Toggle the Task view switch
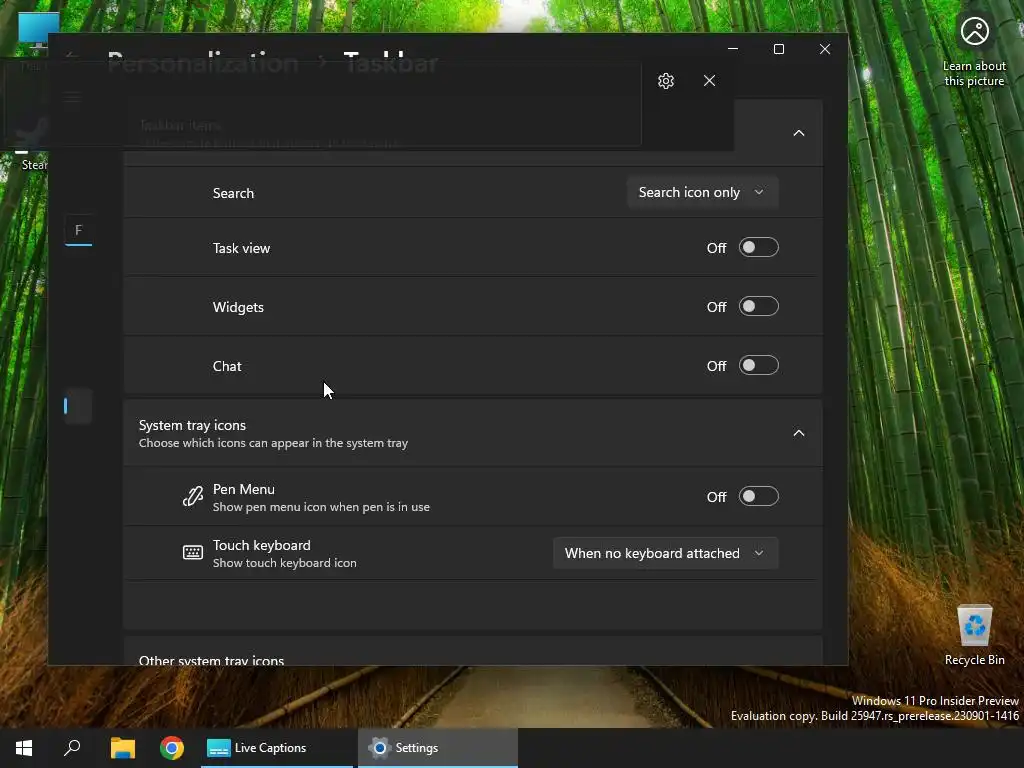1024x768 pixels. (x=758, y=248)
